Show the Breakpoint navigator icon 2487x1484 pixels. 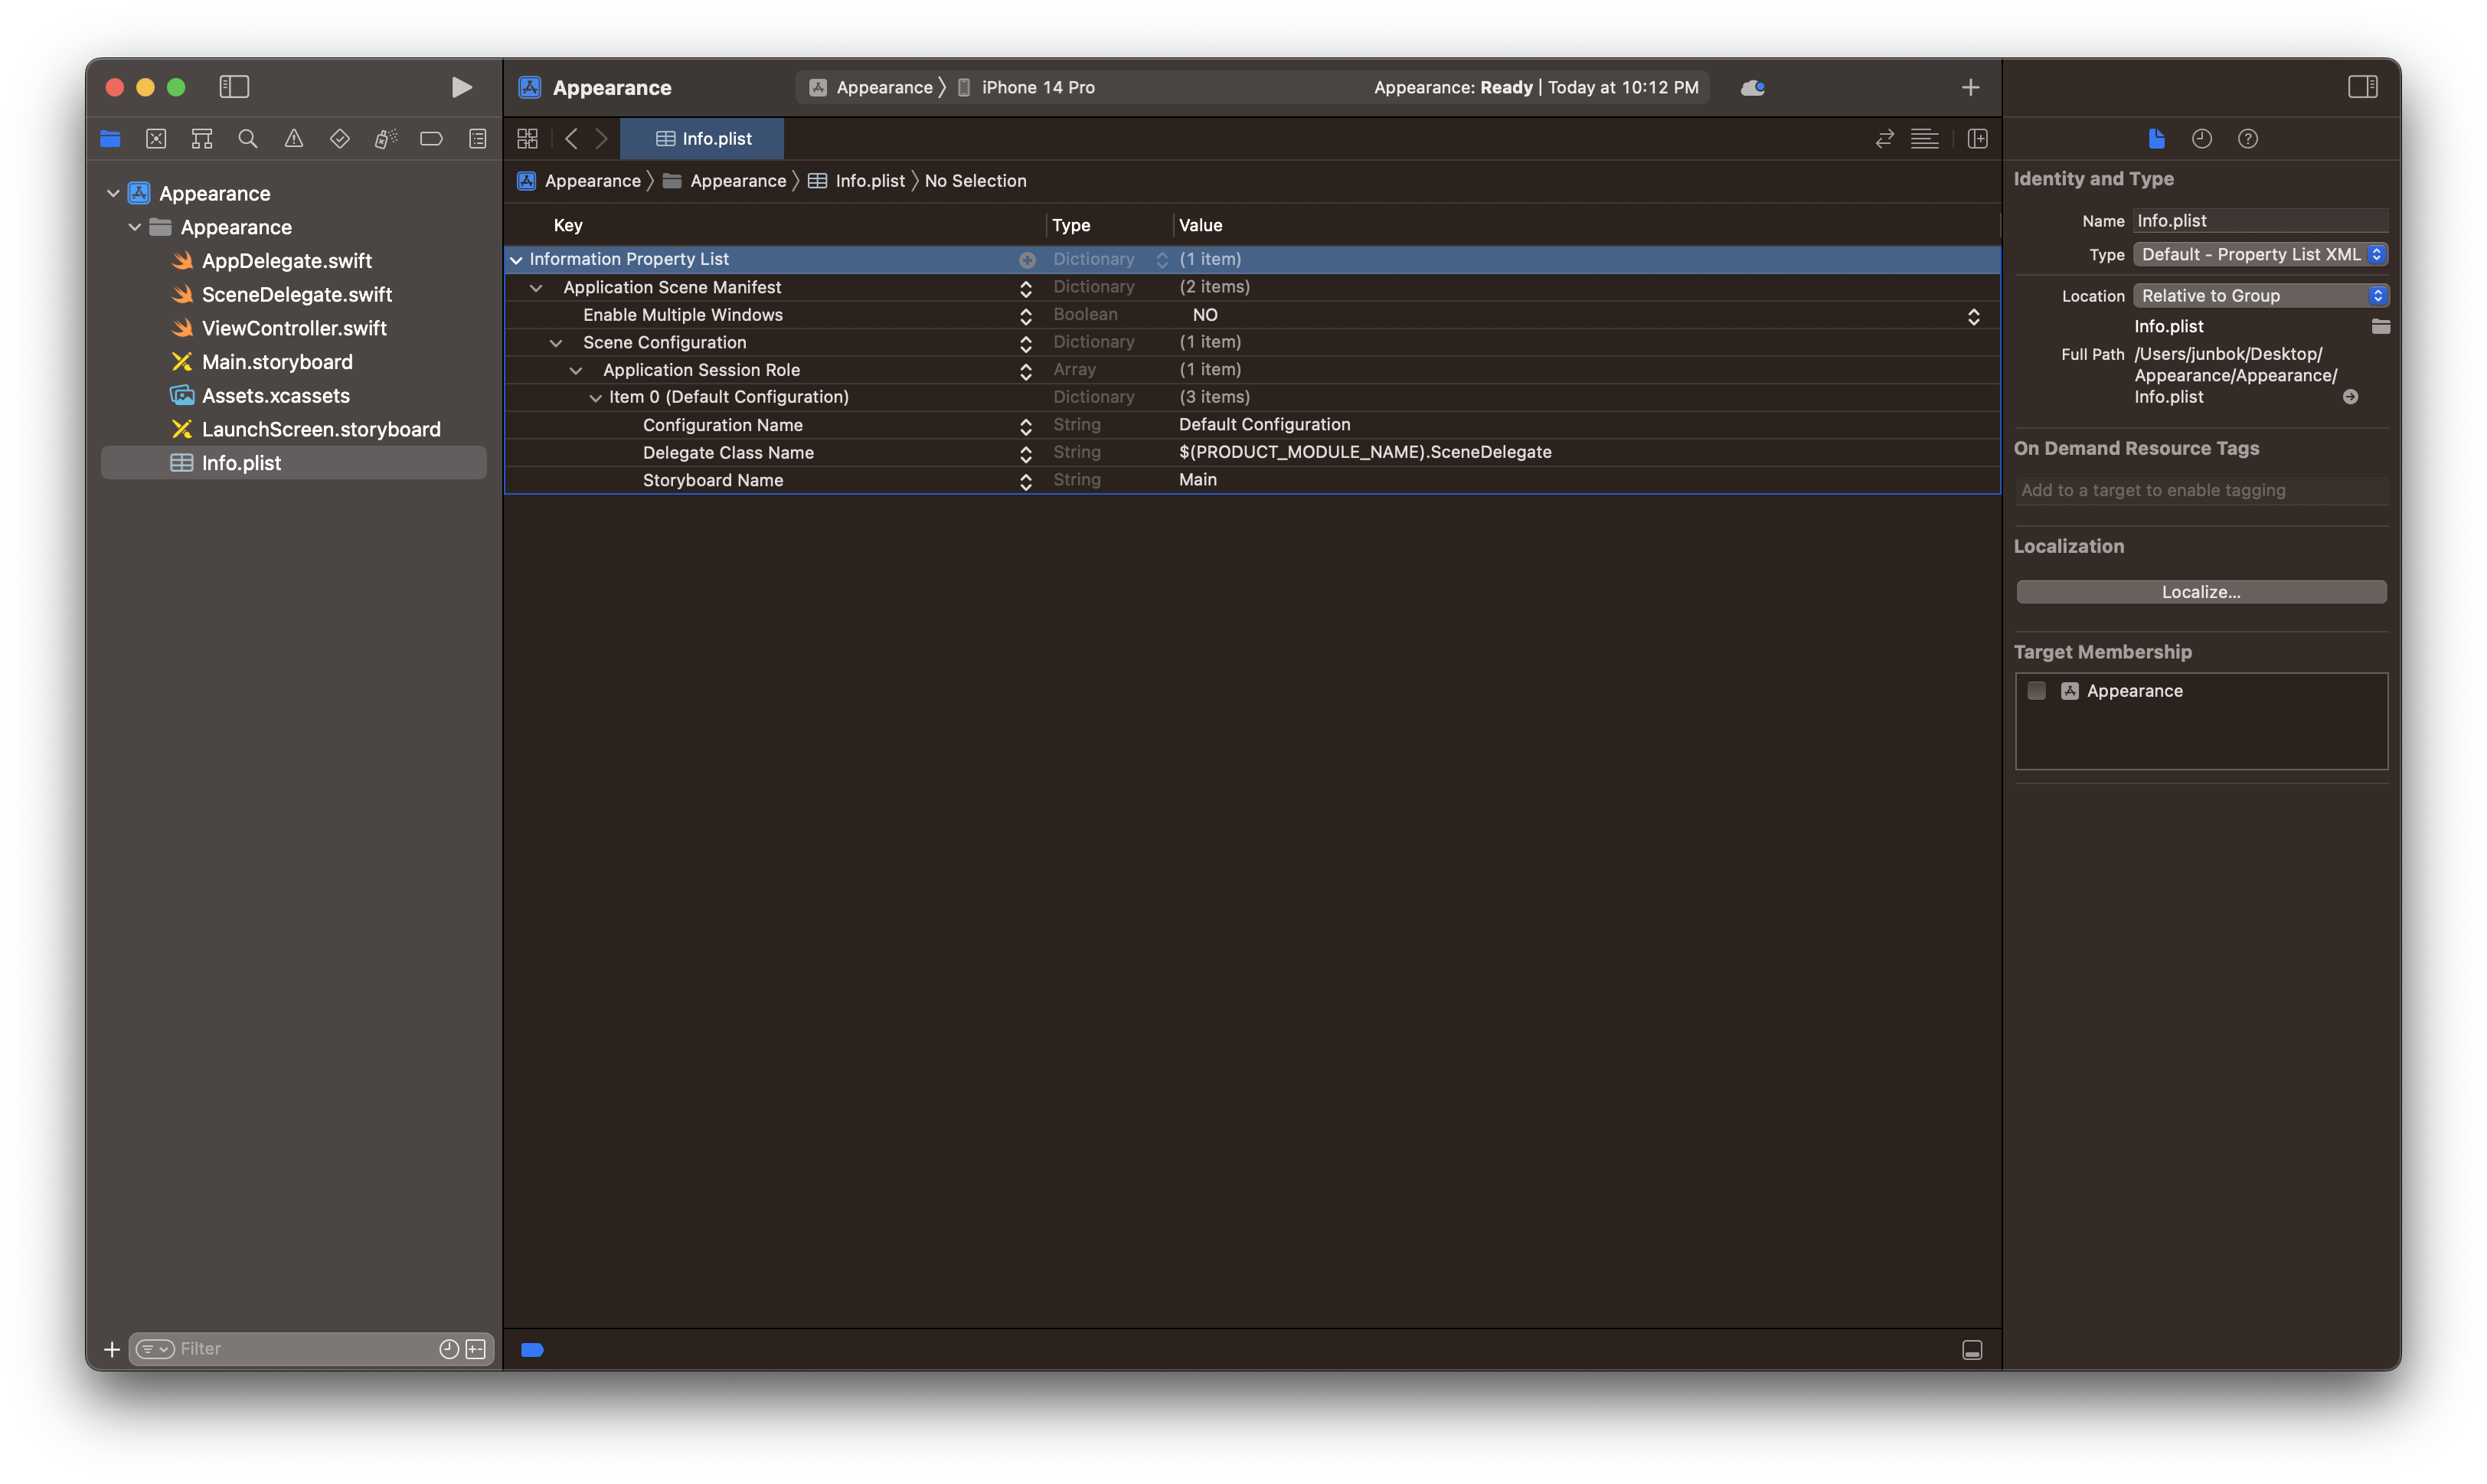pyautogui.click(x=431, y=139)
